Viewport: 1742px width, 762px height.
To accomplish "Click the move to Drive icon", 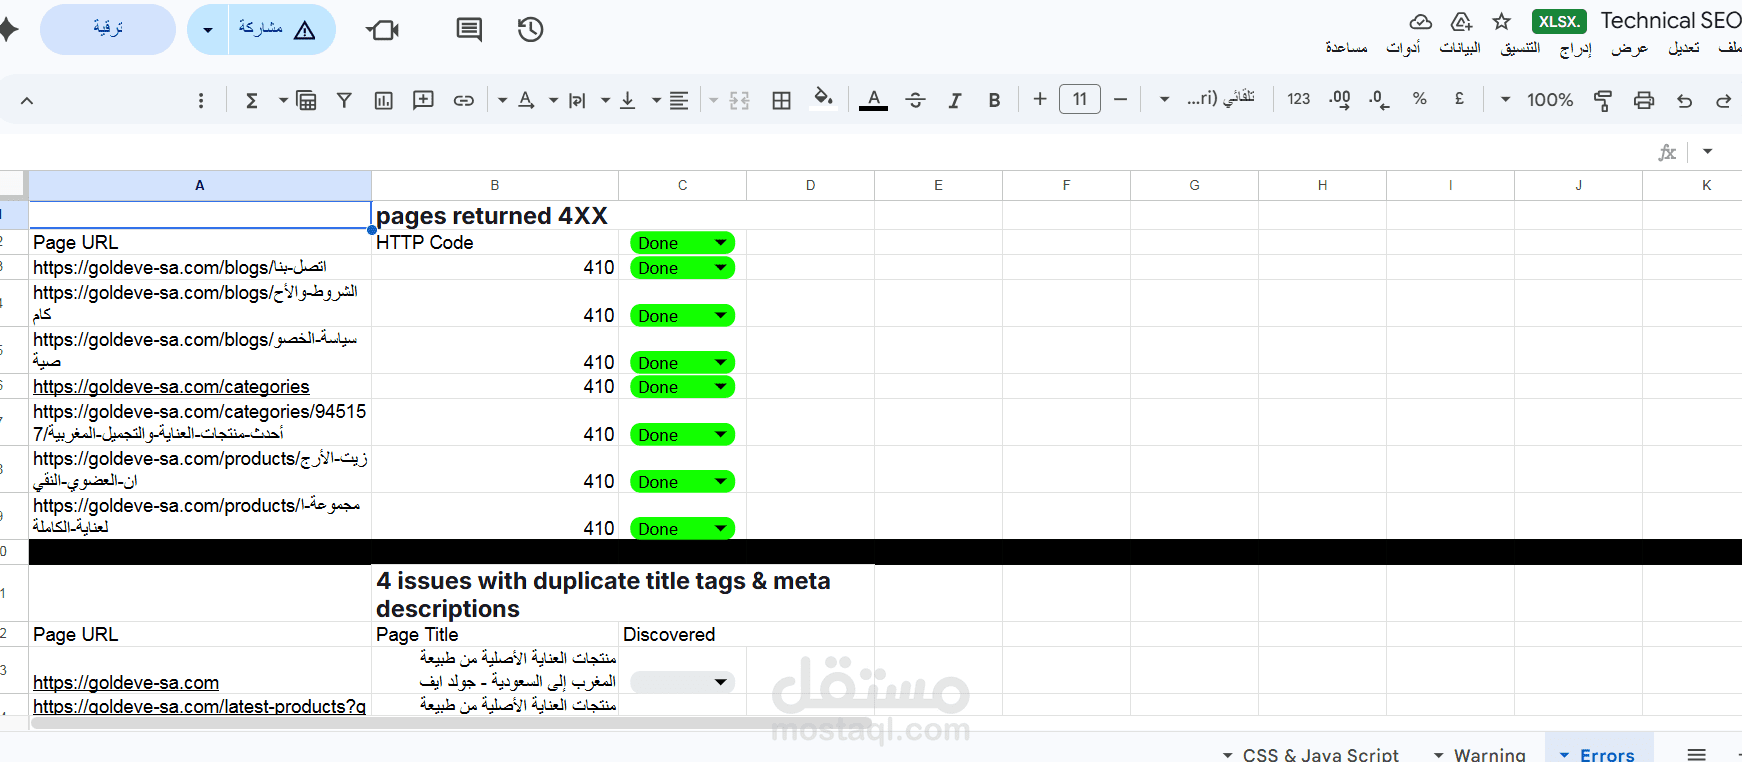I will [x=1461, y=22].
